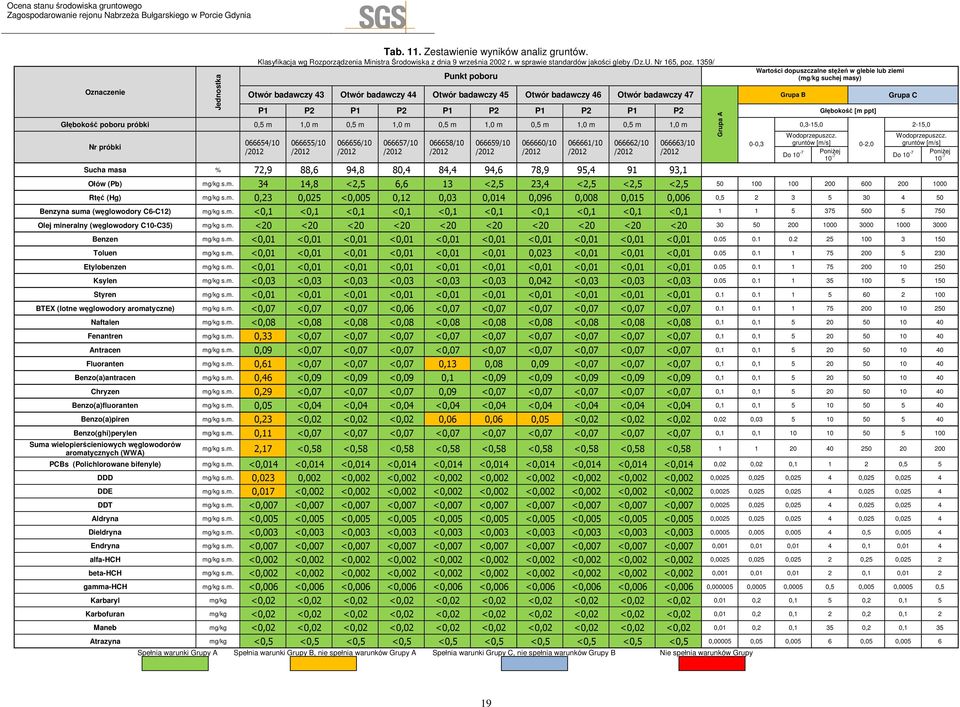Click the orange DDD value 0,023
The height and width of the screenshot is (707, 960).
pos(263,478)
